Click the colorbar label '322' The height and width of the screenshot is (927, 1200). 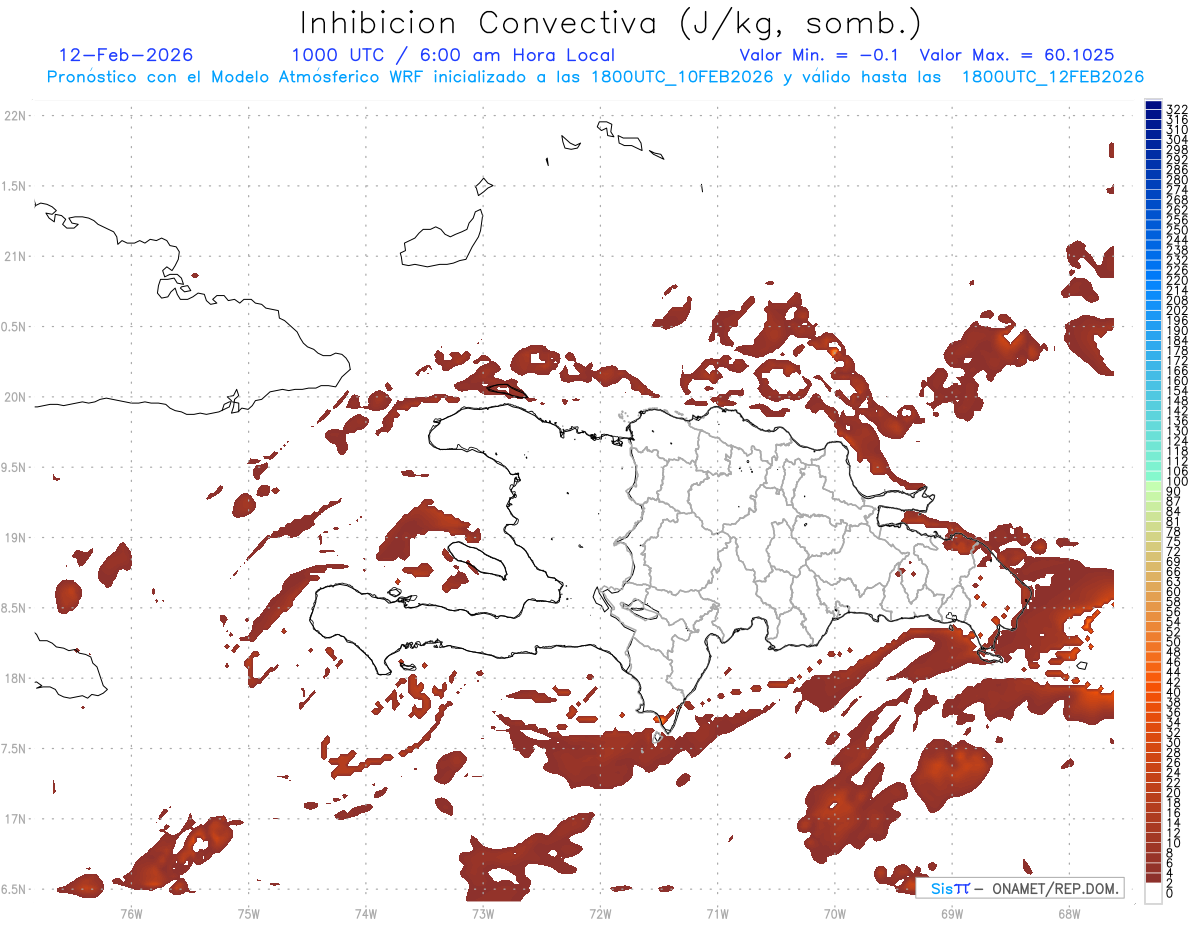click(1176, 108)
